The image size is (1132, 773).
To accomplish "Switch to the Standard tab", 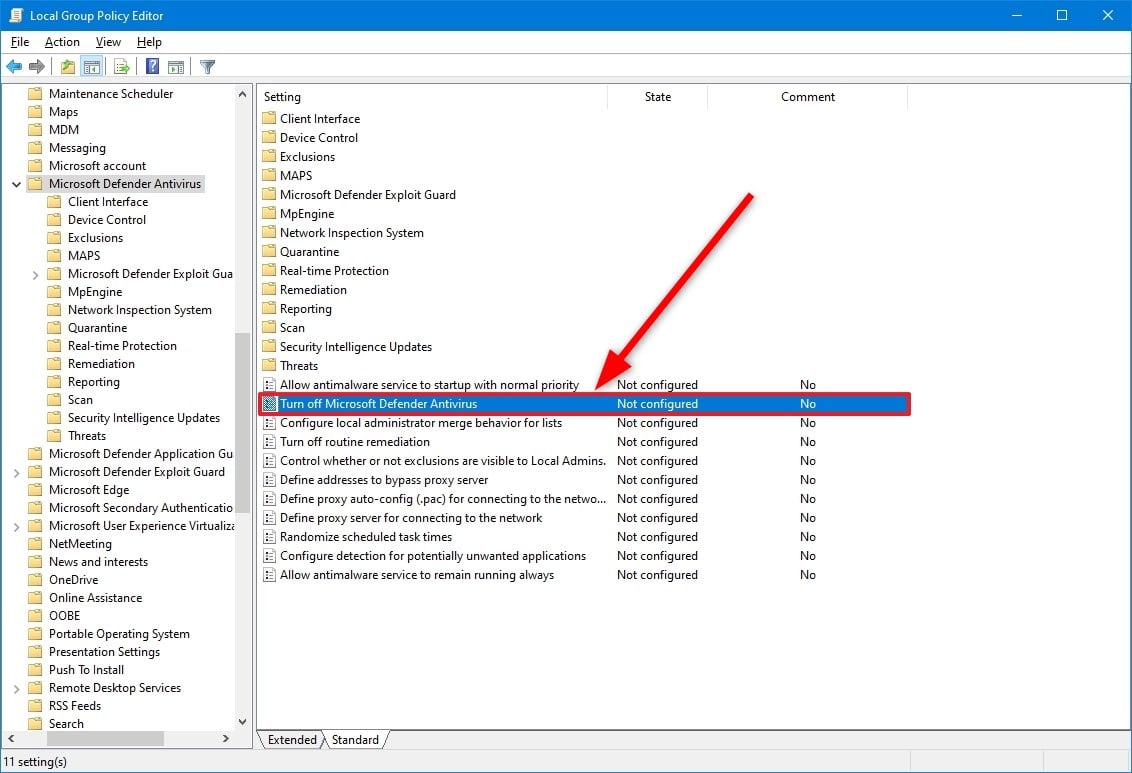I will 355,740.
